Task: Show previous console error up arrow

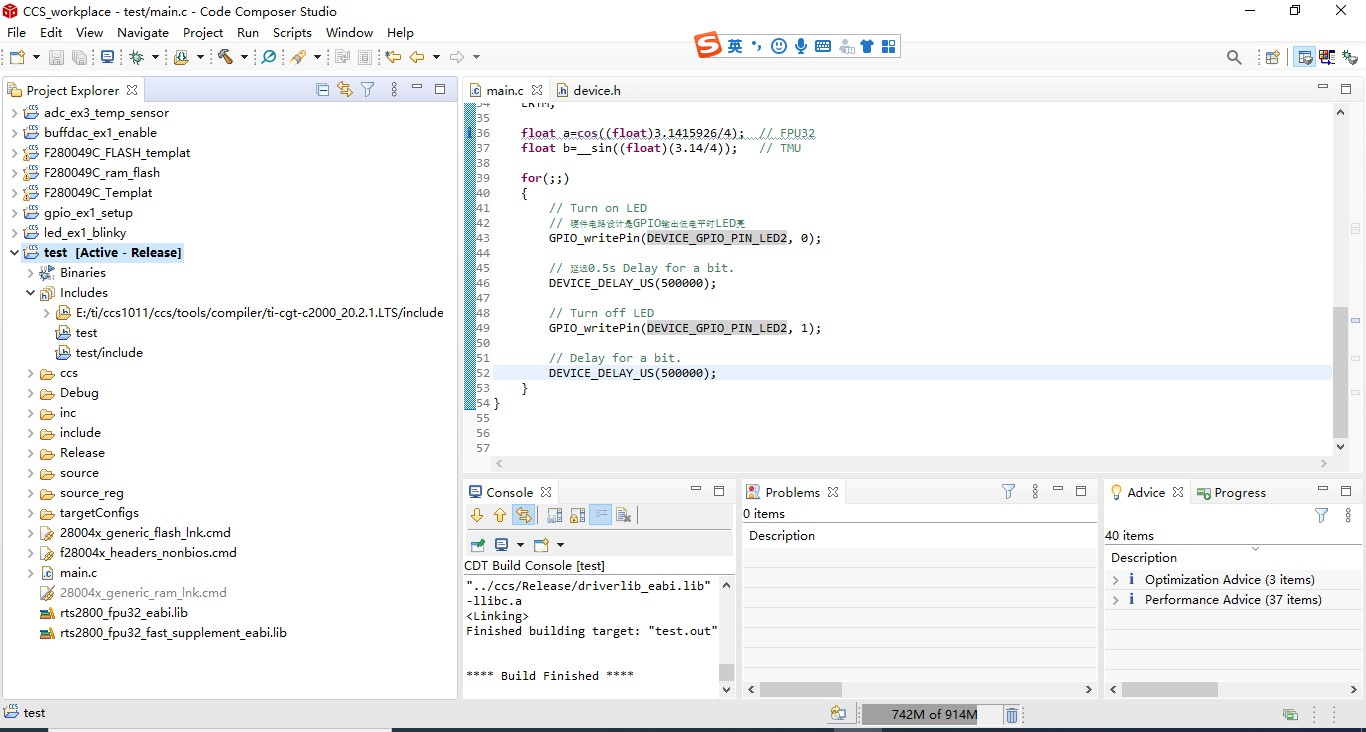Action: pyautogui.click(x=500, y=515)
